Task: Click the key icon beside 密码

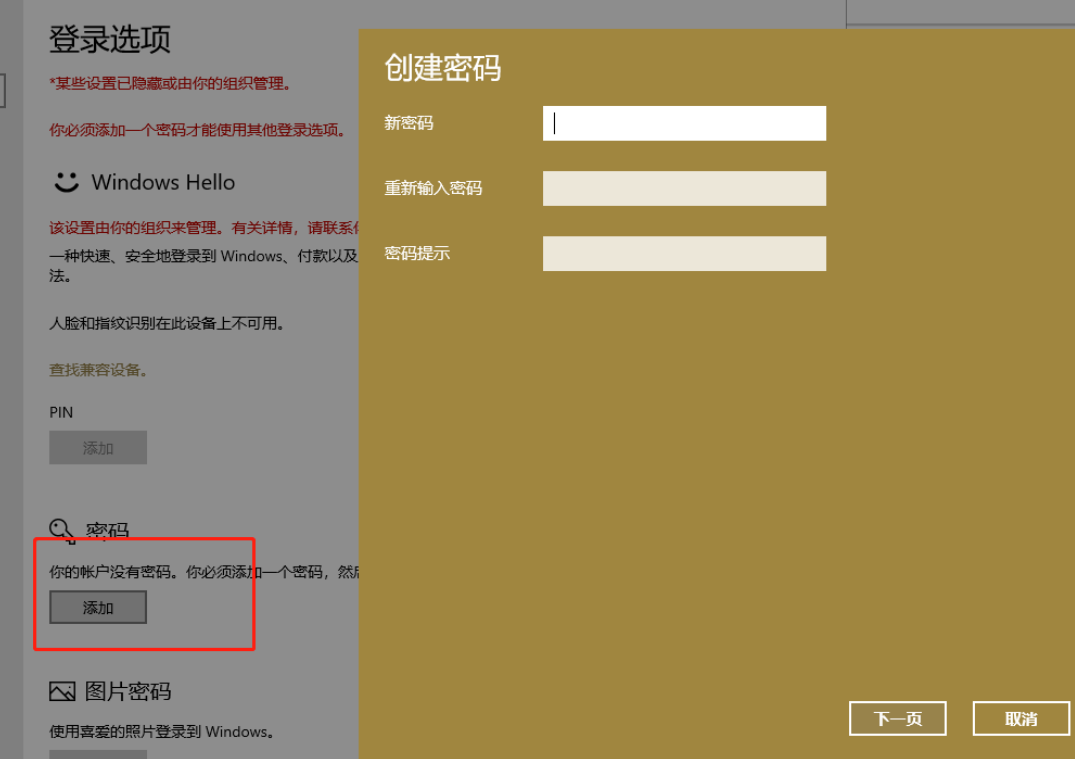Action: pyautogui.click(x=62, y=531)
